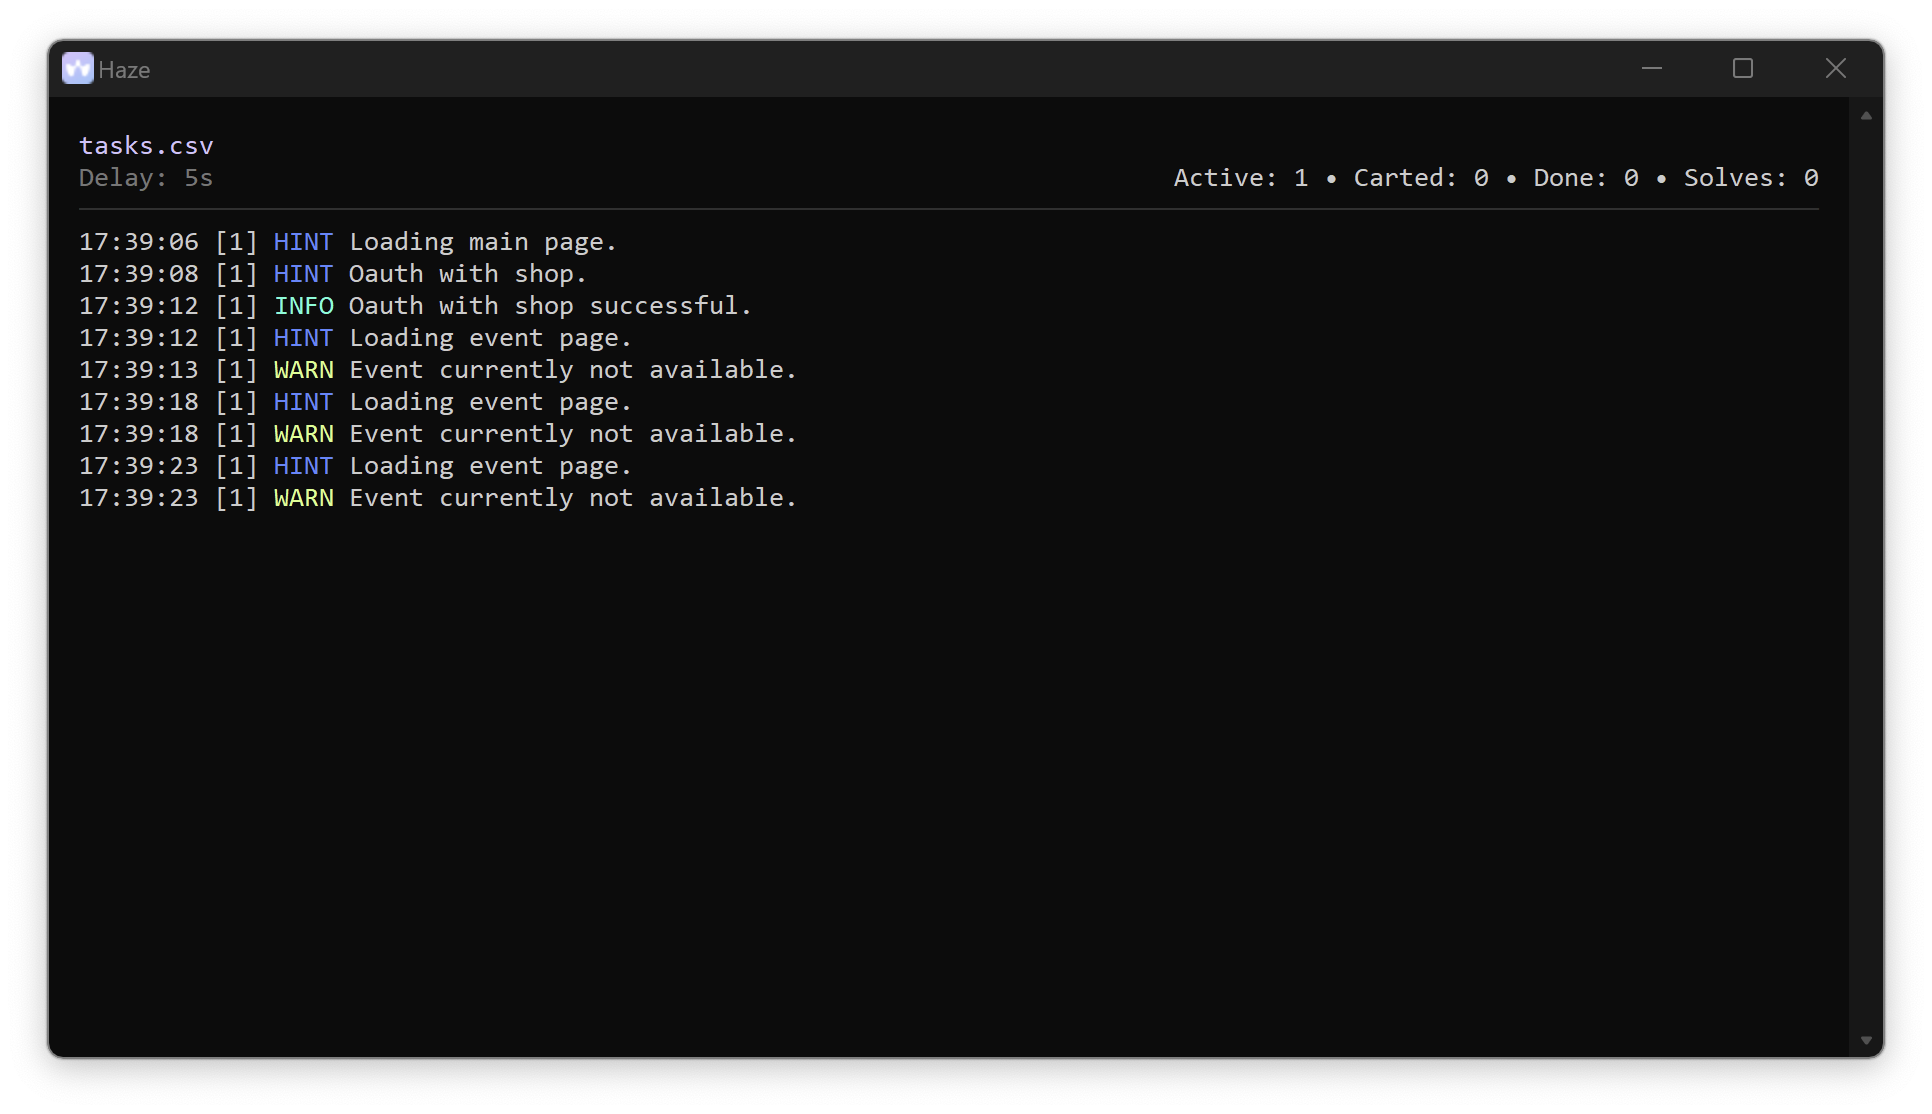
Task: Select the 17:39:06 Loading main page line
Action: coord(348,242)
